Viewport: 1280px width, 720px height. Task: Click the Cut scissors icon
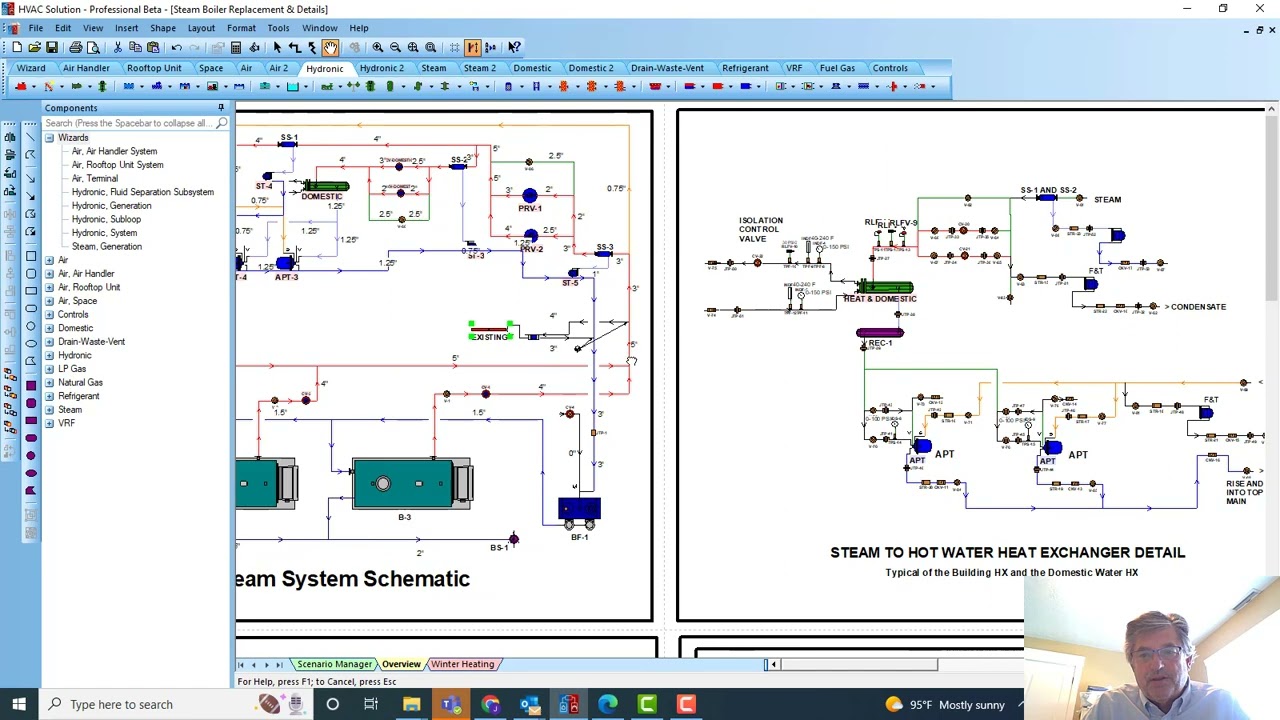click(x=117, y=47)
